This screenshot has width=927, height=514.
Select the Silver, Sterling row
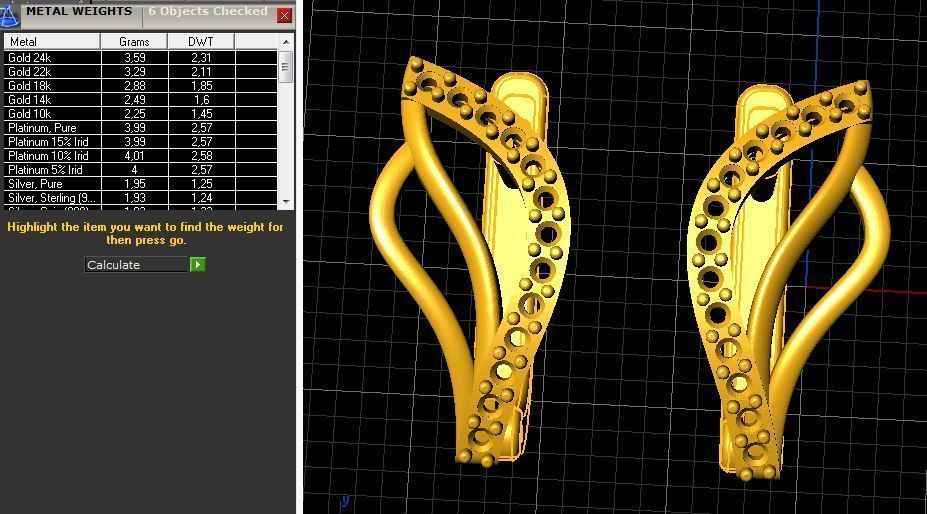pos(141,198)
